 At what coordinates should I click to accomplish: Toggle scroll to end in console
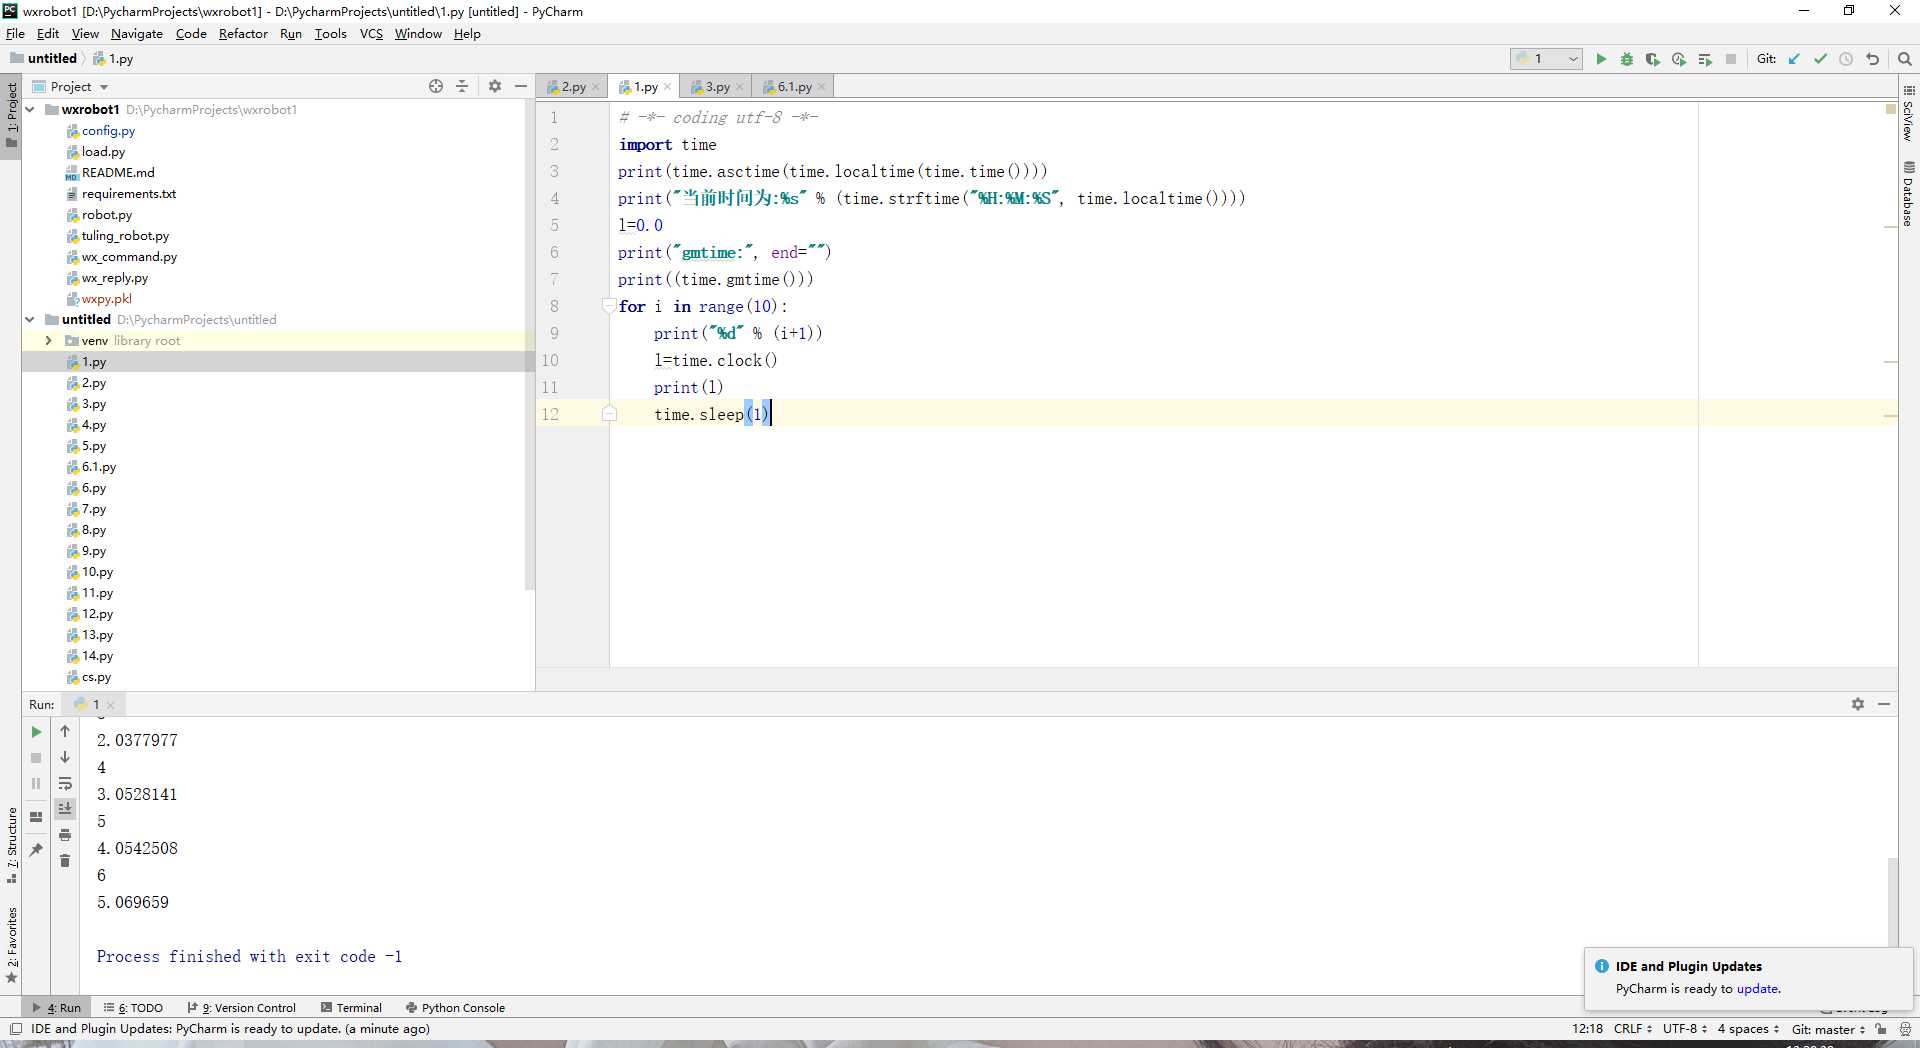click(65, 809)
